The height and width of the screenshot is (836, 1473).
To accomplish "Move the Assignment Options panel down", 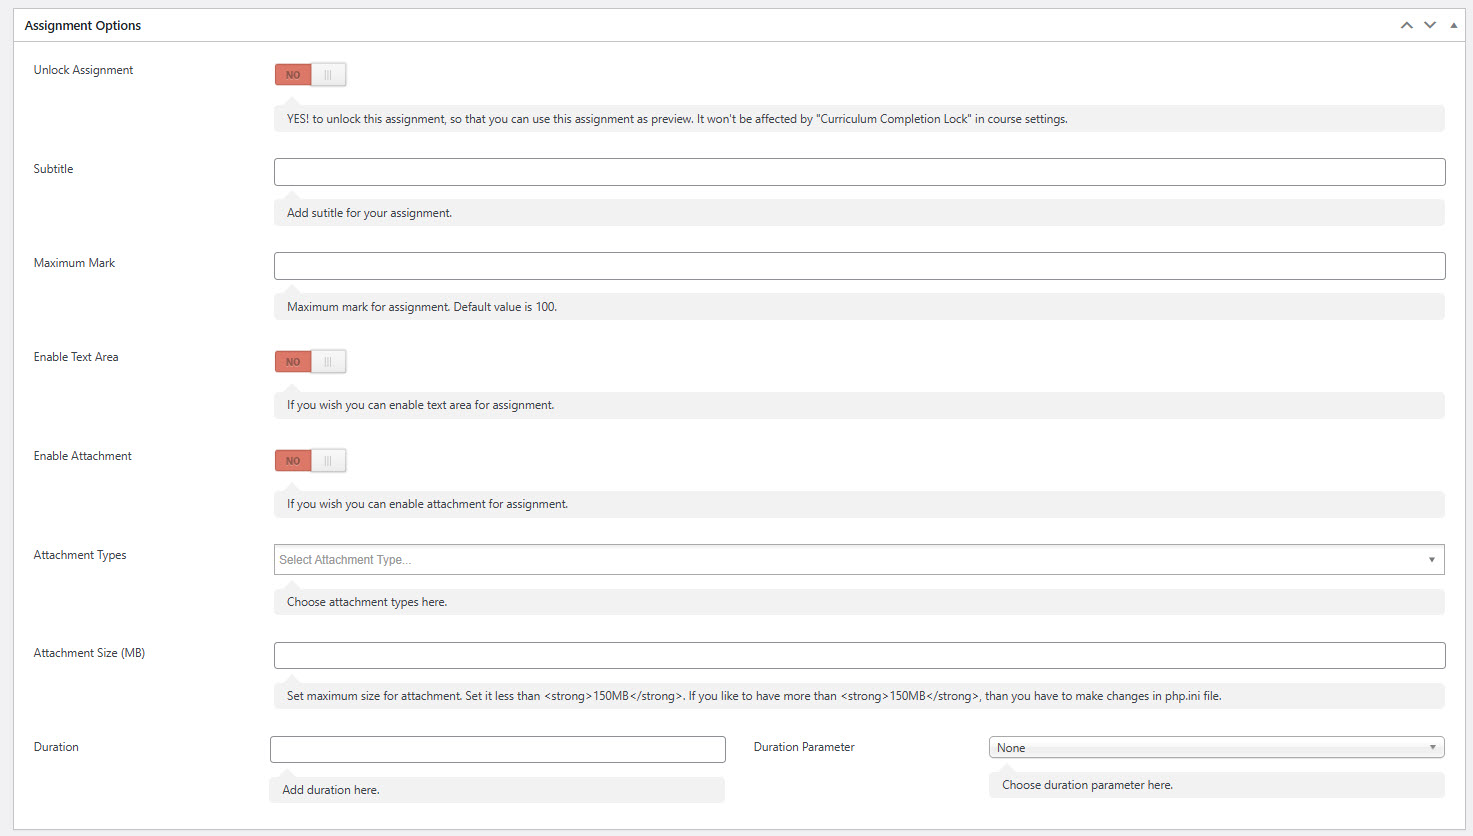I will click(x=1430, y=25).
